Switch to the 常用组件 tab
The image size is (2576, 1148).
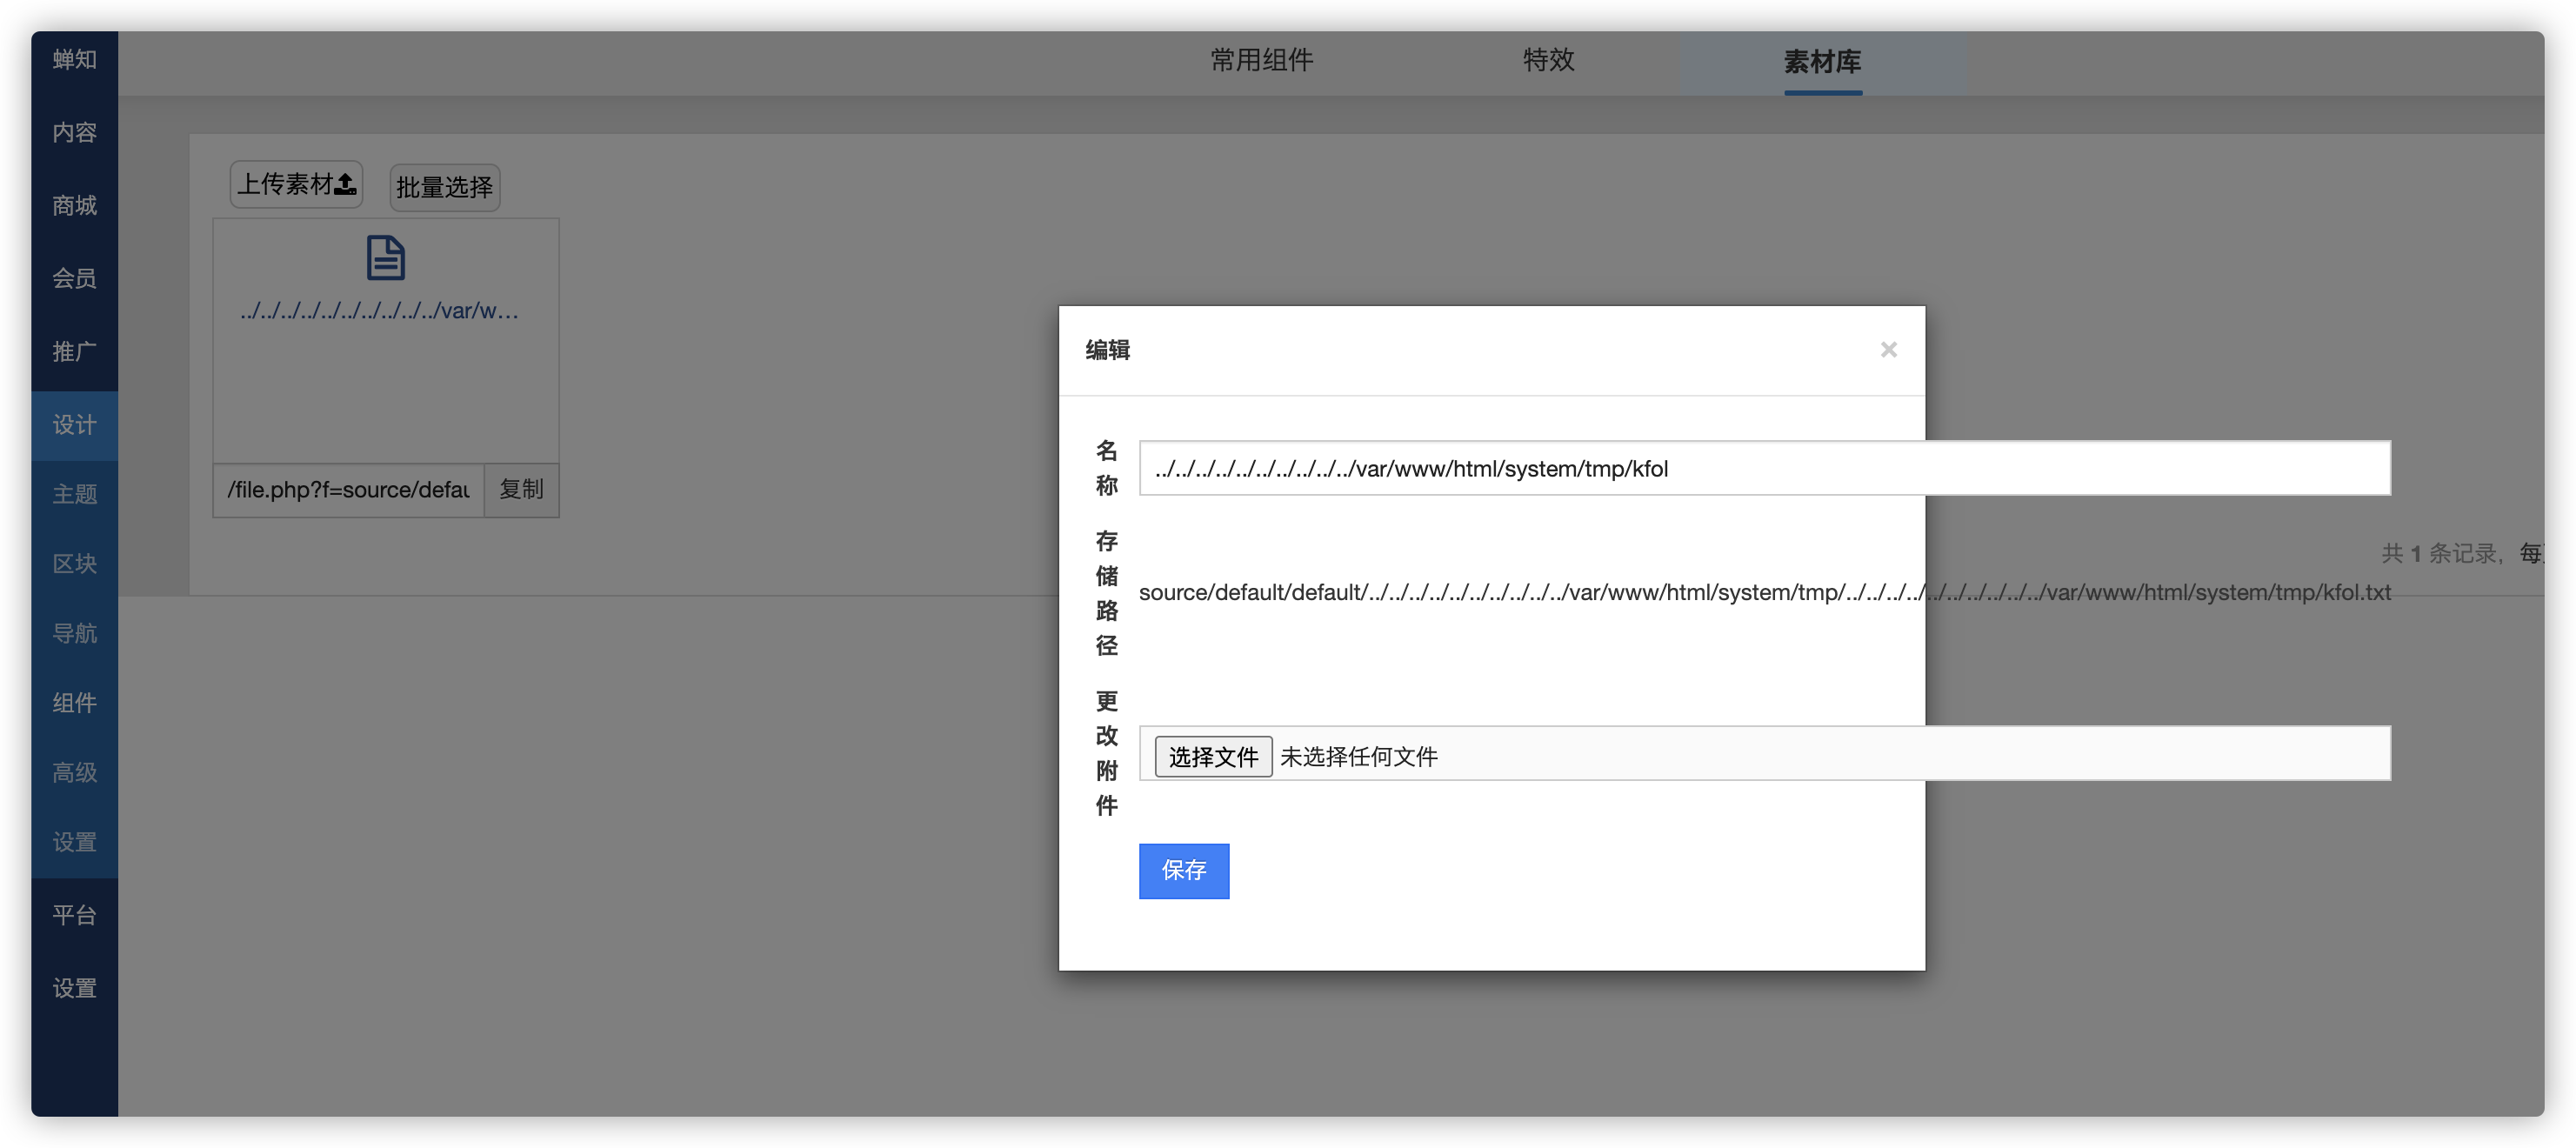[x=1261, y=61]
